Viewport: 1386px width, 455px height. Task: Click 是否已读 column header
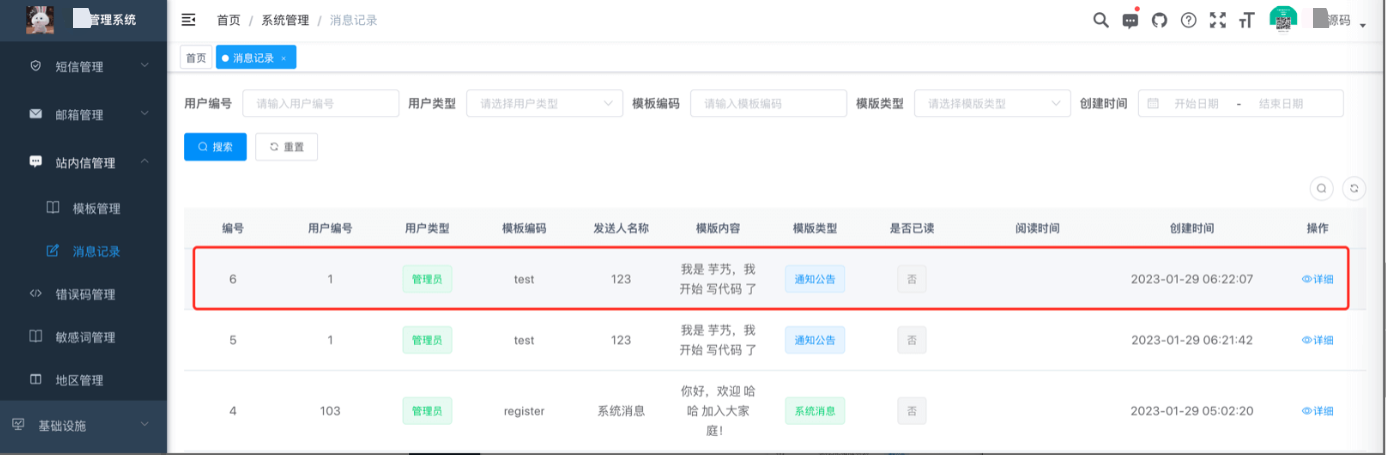pyautogui.click(x=912, y=228)
